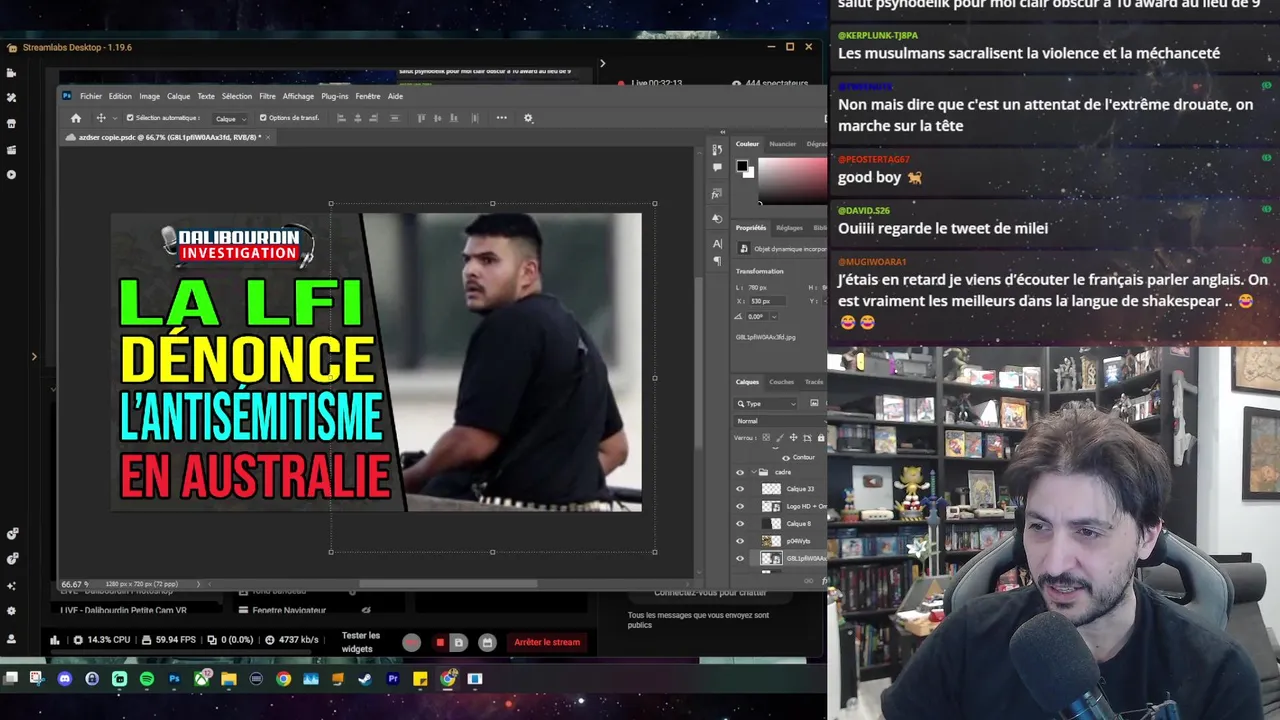Open Streamlabs performance stats bar-chart icon
Image resolution: width=1280 pixels, height=720 pixels.
pyautogui.click(x=54, y=640)
